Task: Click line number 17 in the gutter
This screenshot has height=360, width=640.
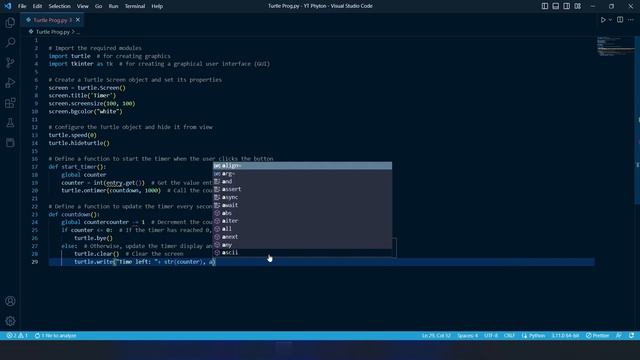Action: pyautogui.click(x=35, y=167)
